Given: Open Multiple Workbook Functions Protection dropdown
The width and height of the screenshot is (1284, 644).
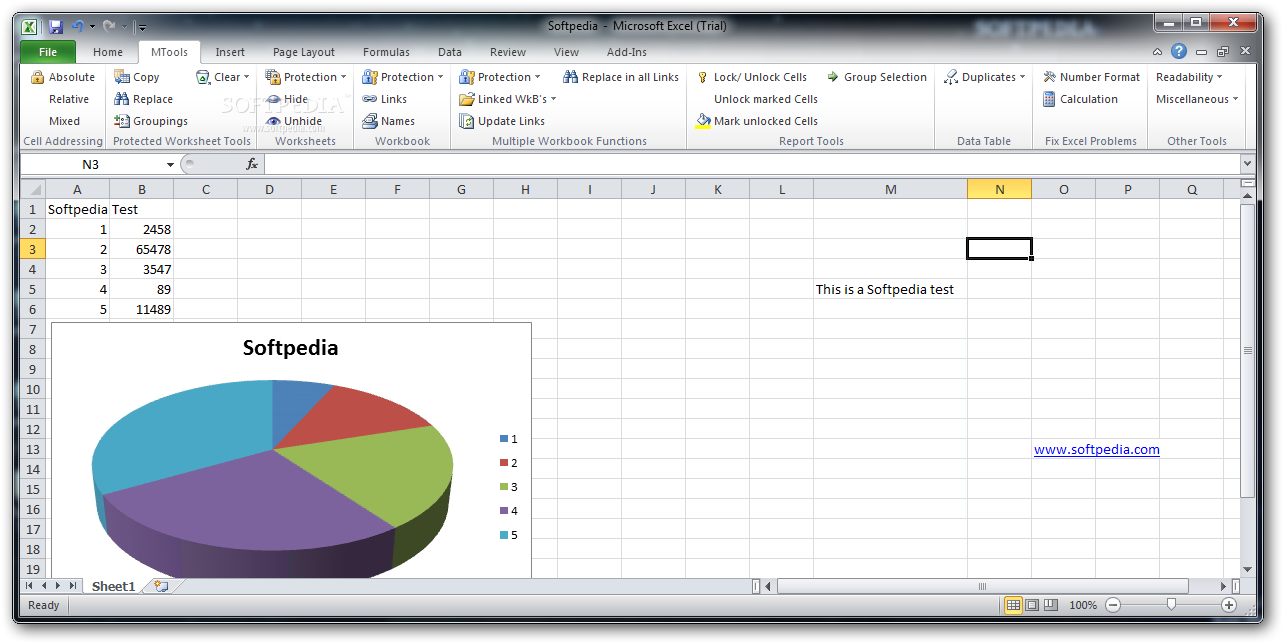Looking at the screenshot, I should pos(500,77).
